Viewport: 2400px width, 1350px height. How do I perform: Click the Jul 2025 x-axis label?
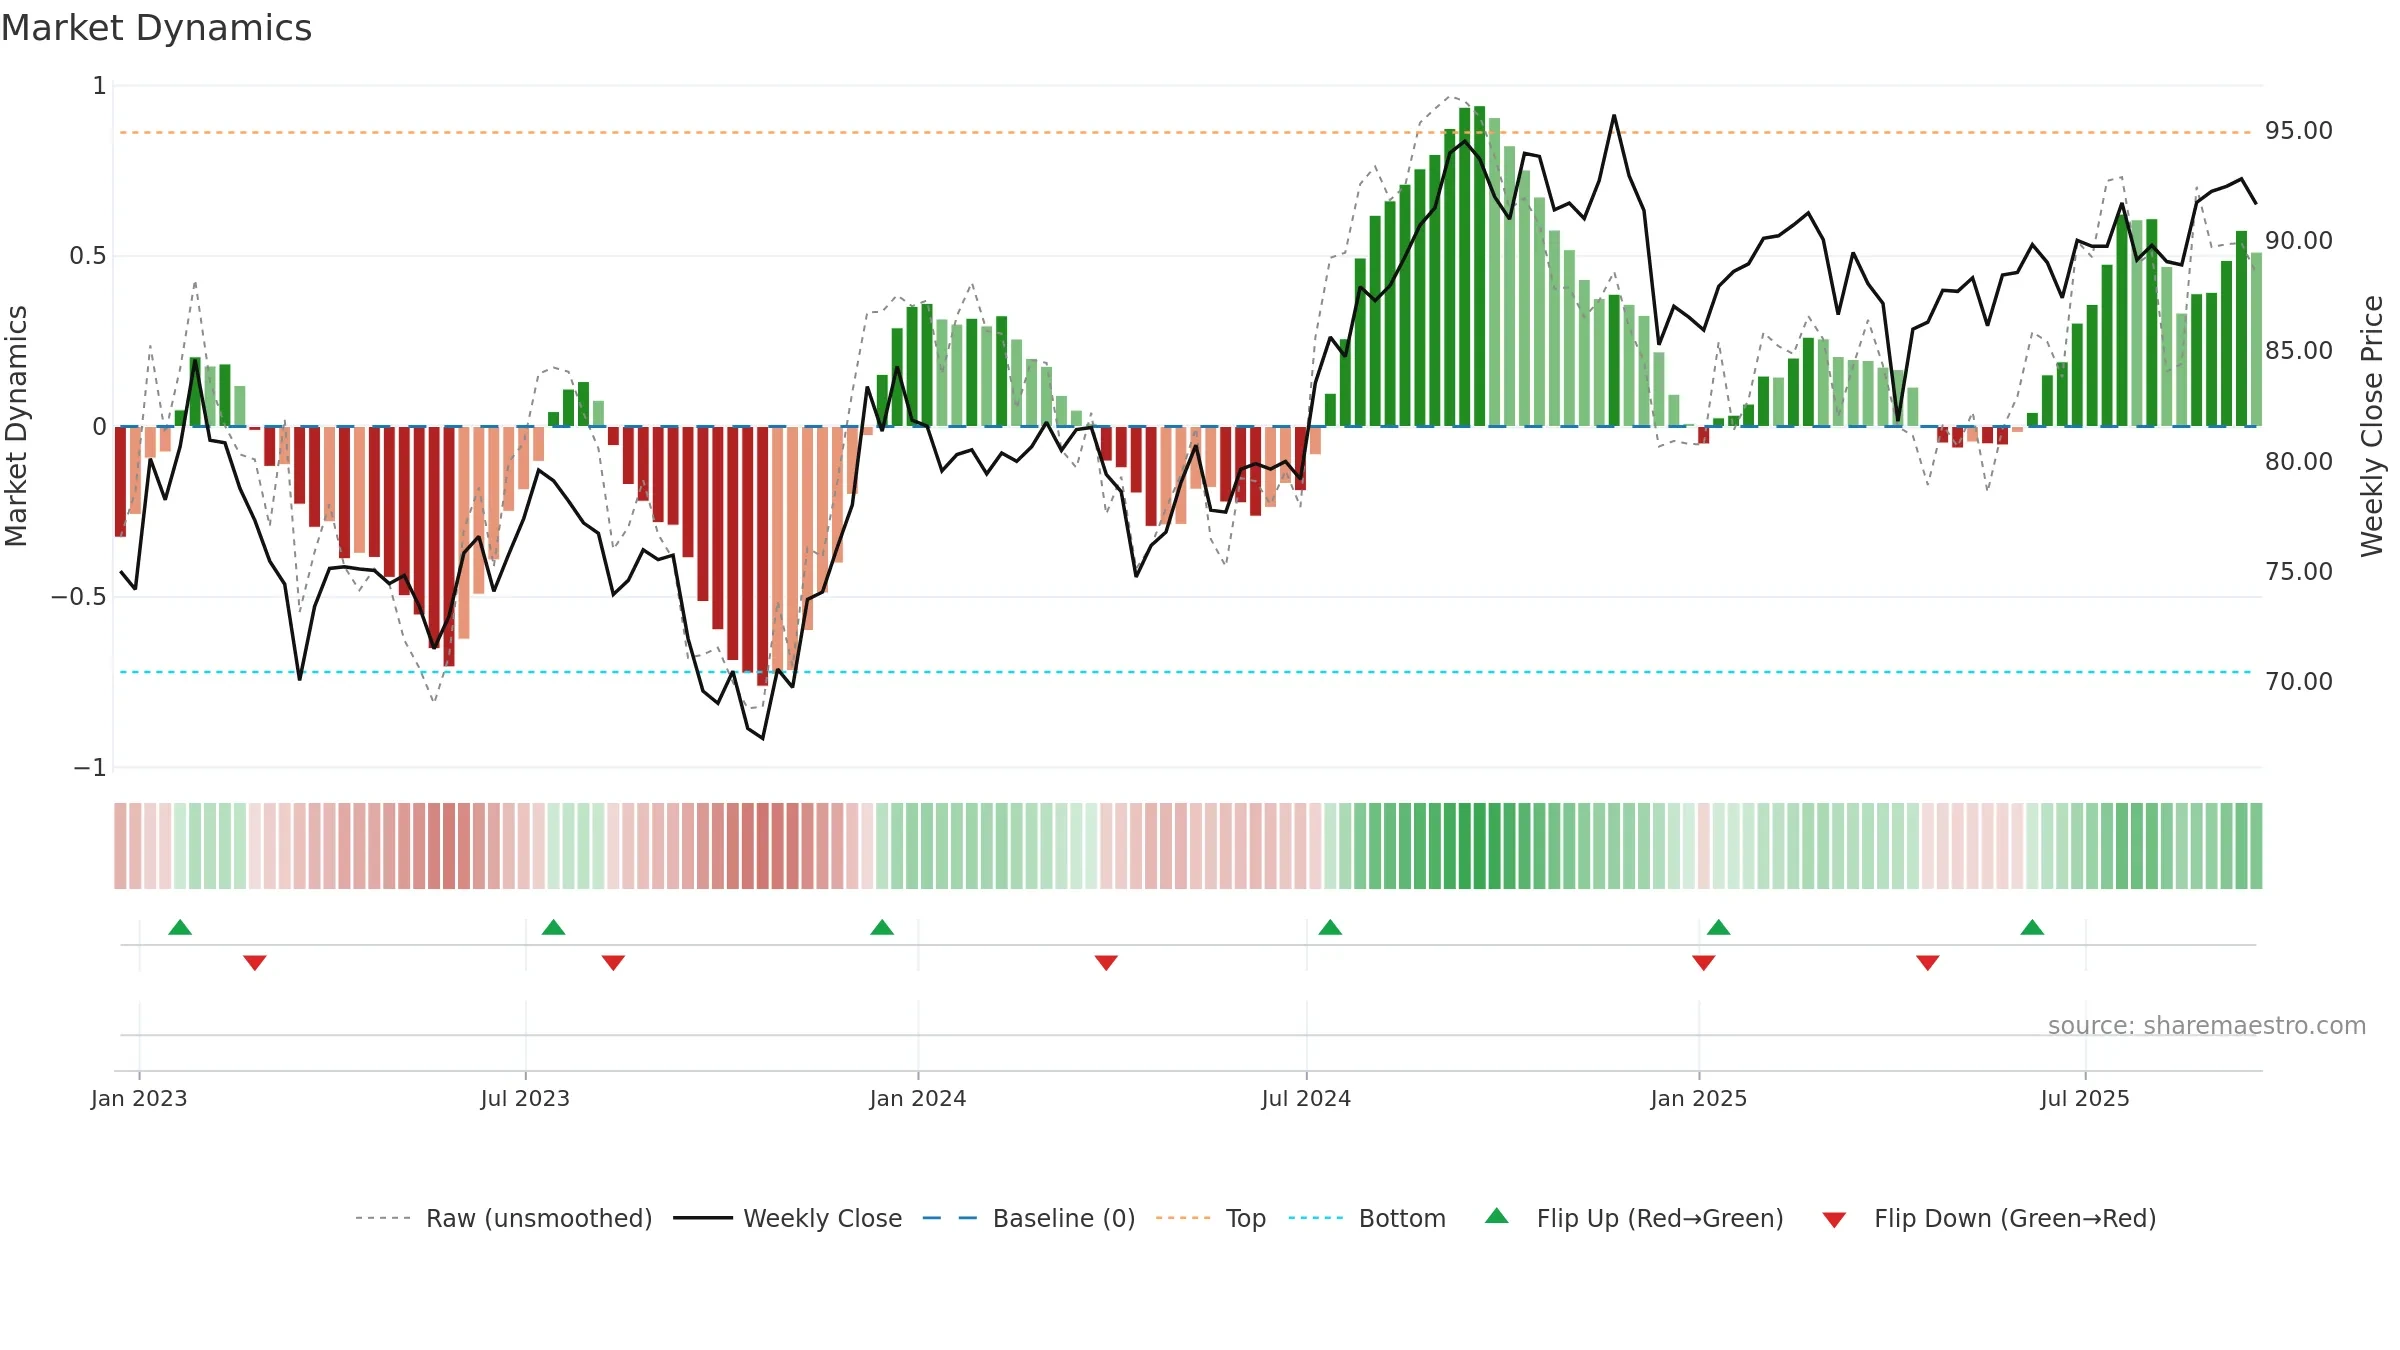[2085, 1098]
